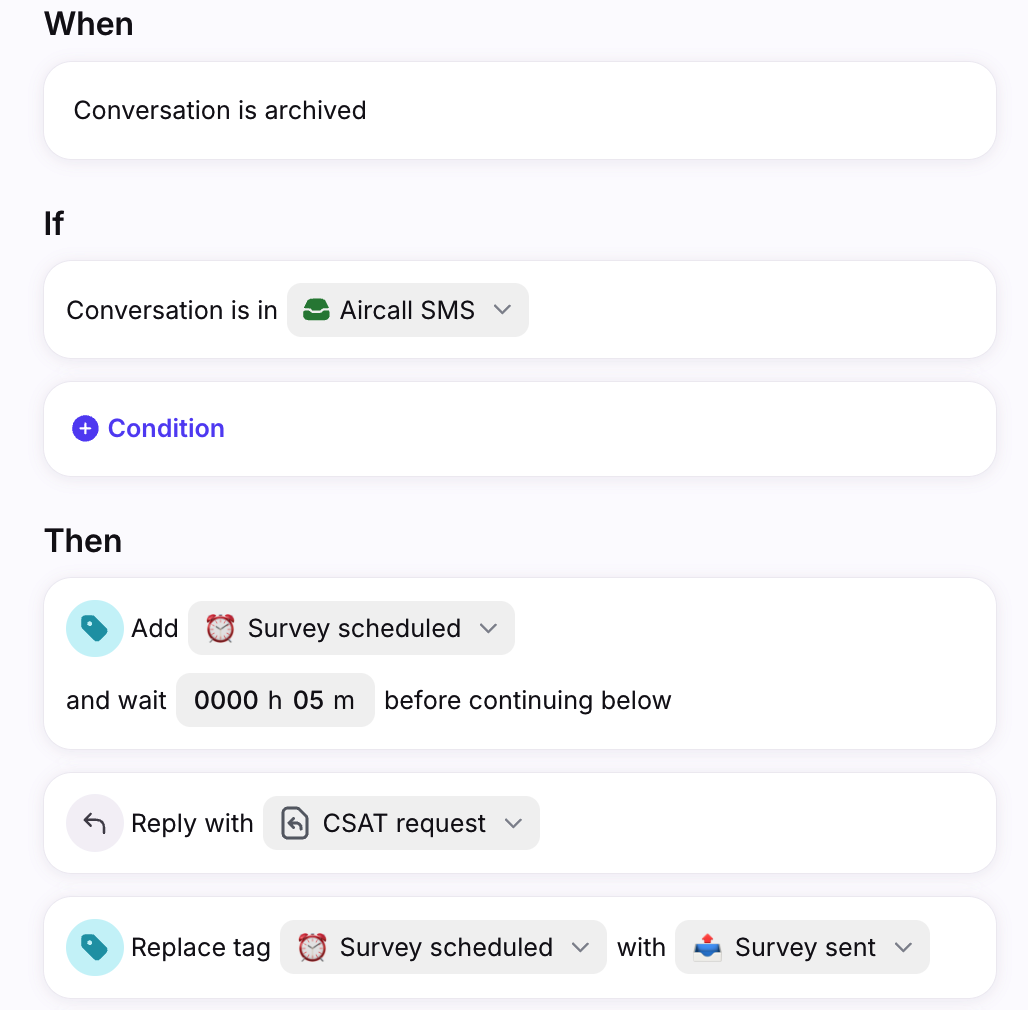Click the green Aircall SMS inbox icon

pos(316,310)
